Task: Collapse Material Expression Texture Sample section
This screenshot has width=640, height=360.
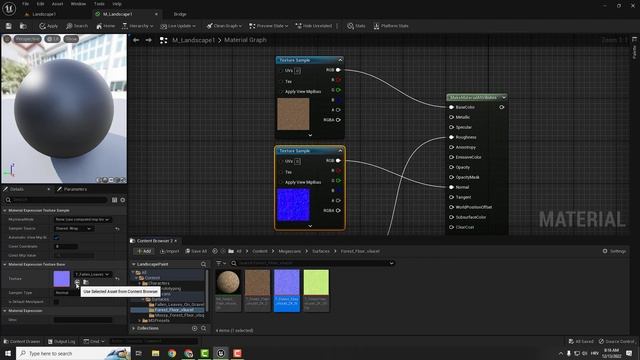Action: pos(5,211)
